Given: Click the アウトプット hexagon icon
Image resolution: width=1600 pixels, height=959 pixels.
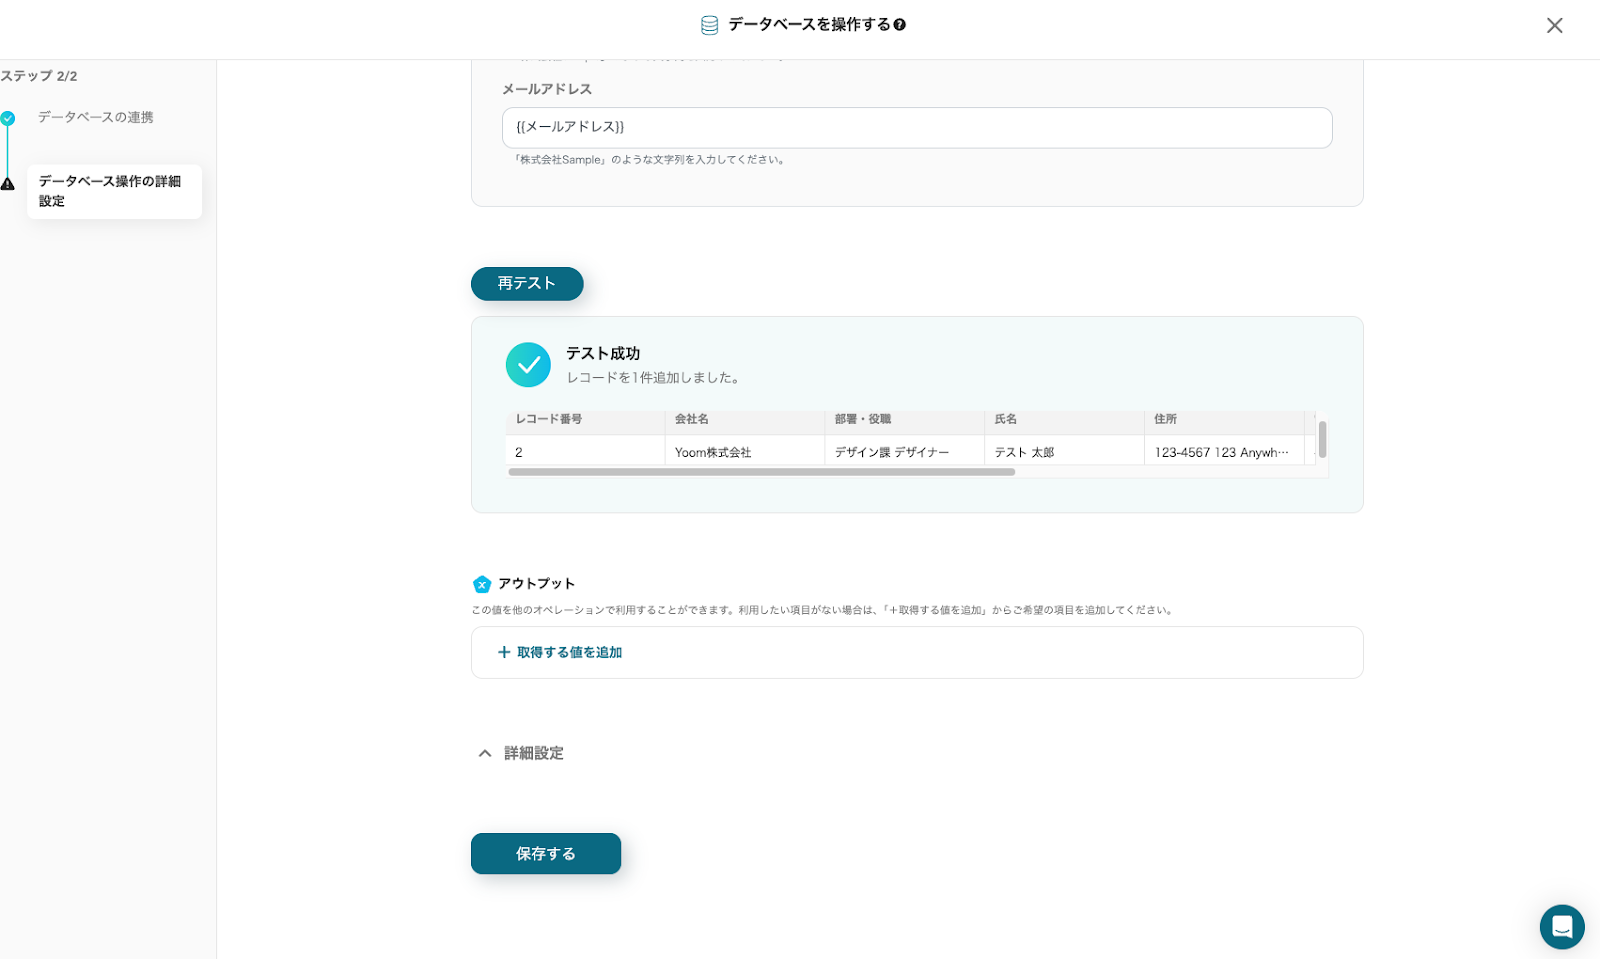Looking at the screenshot, I should tap(482, 584).
